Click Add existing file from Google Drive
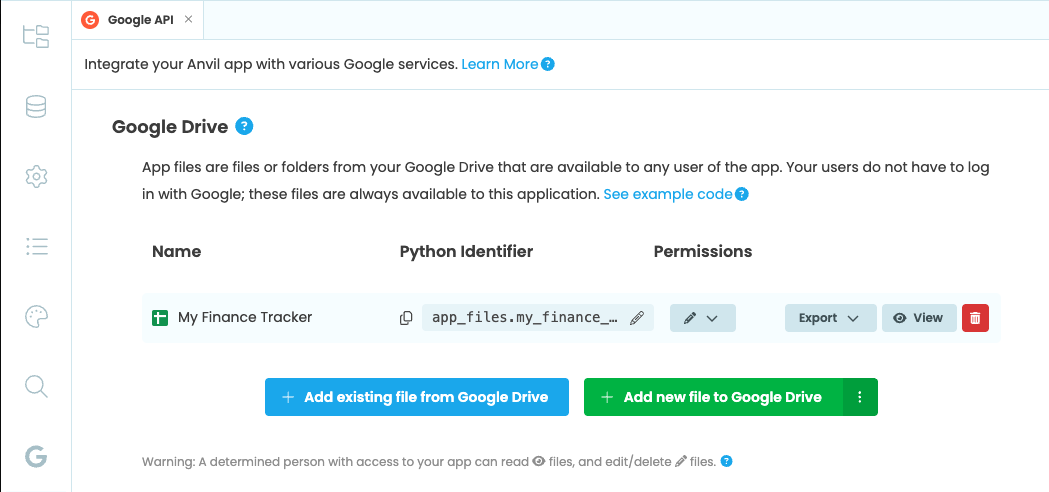The width and height of the screenshot is (1049, 492). 417,397
